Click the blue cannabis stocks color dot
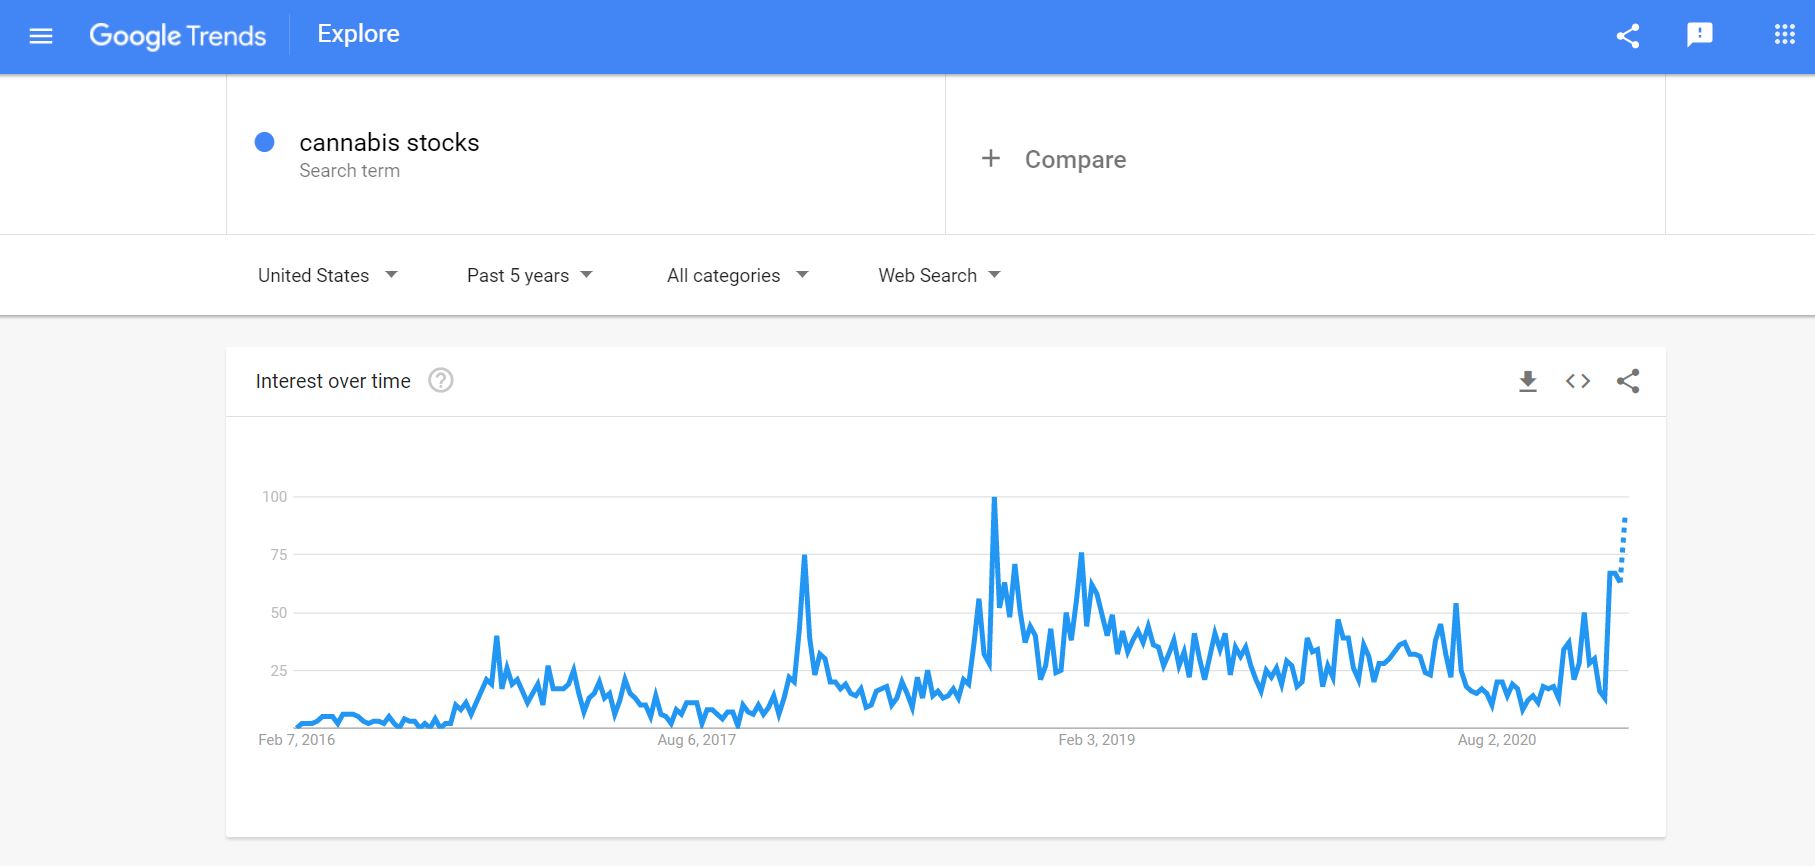1815x866 pixels. 265,142
